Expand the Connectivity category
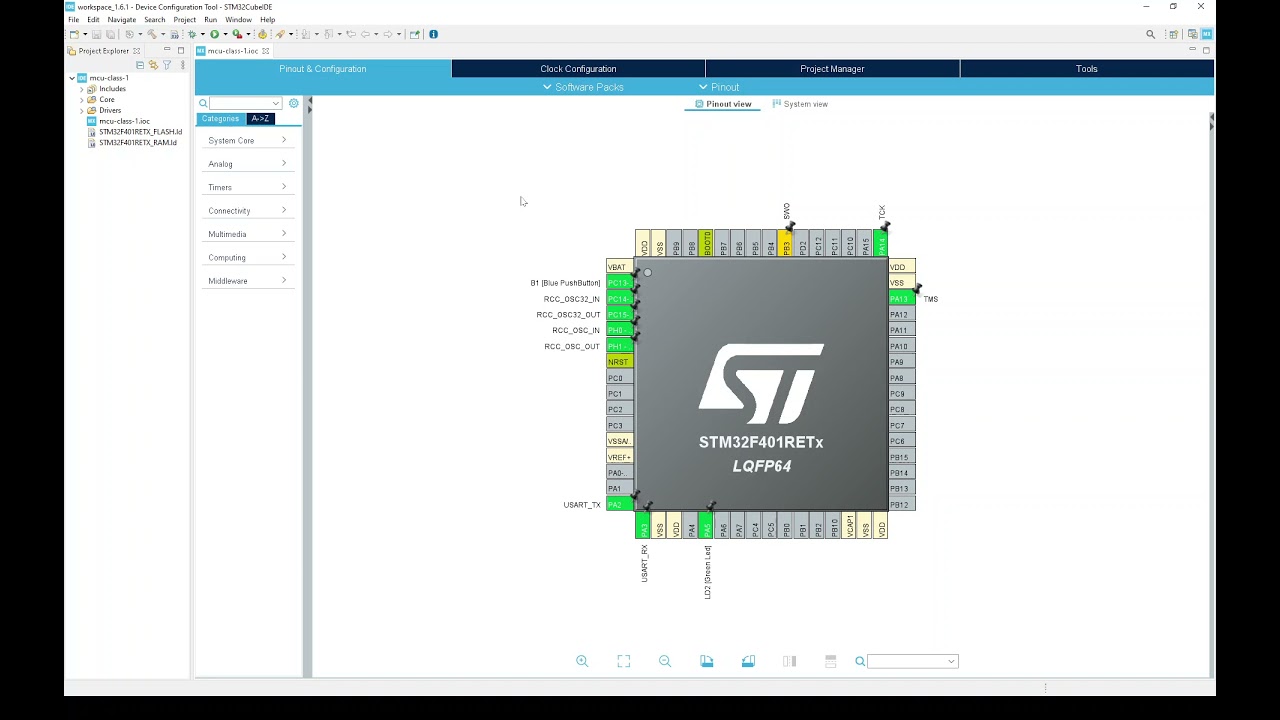The height and width of the screenshot is (720, 1280). point(248,211)
